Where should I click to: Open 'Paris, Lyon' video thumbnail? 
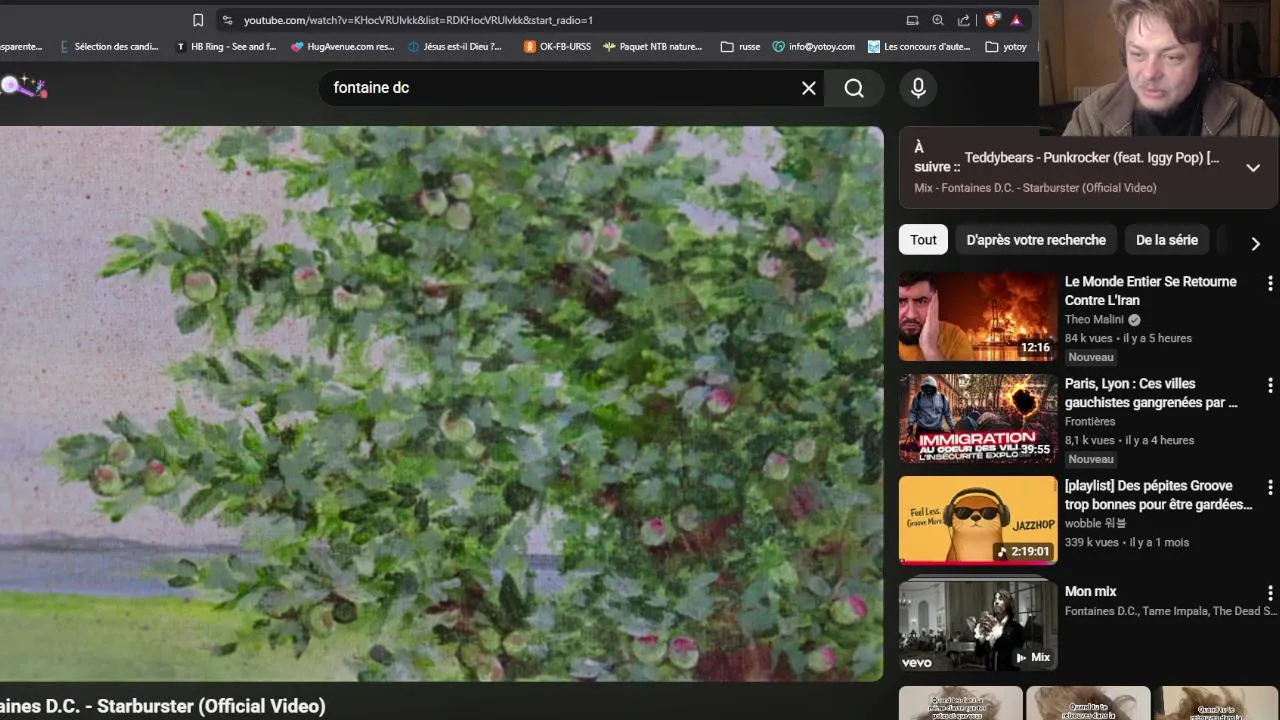tap(978, 418)
